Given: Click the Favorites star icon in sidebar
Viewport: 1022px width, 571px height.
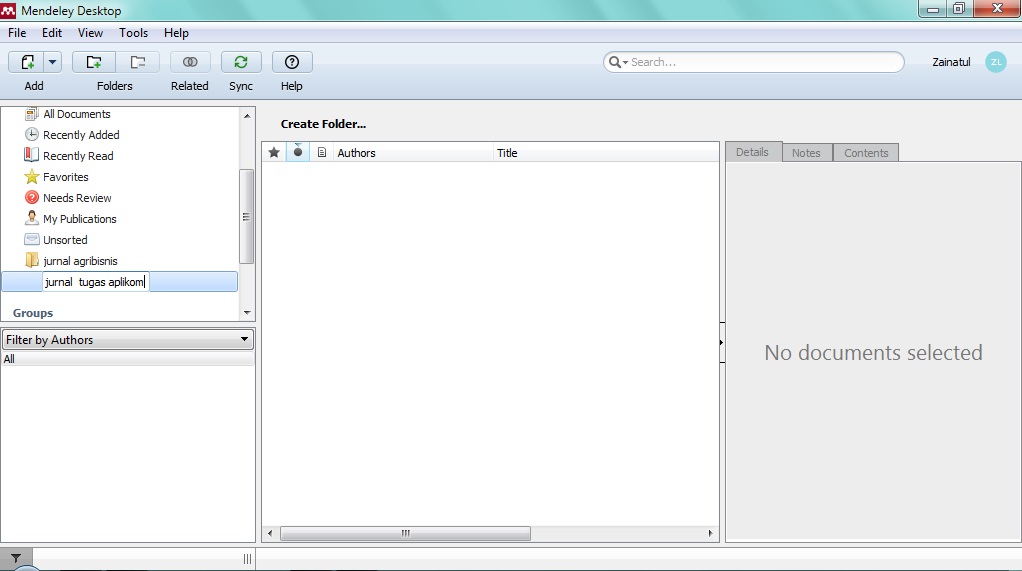Looking at the screenshot, I should [x=31, y=177].
